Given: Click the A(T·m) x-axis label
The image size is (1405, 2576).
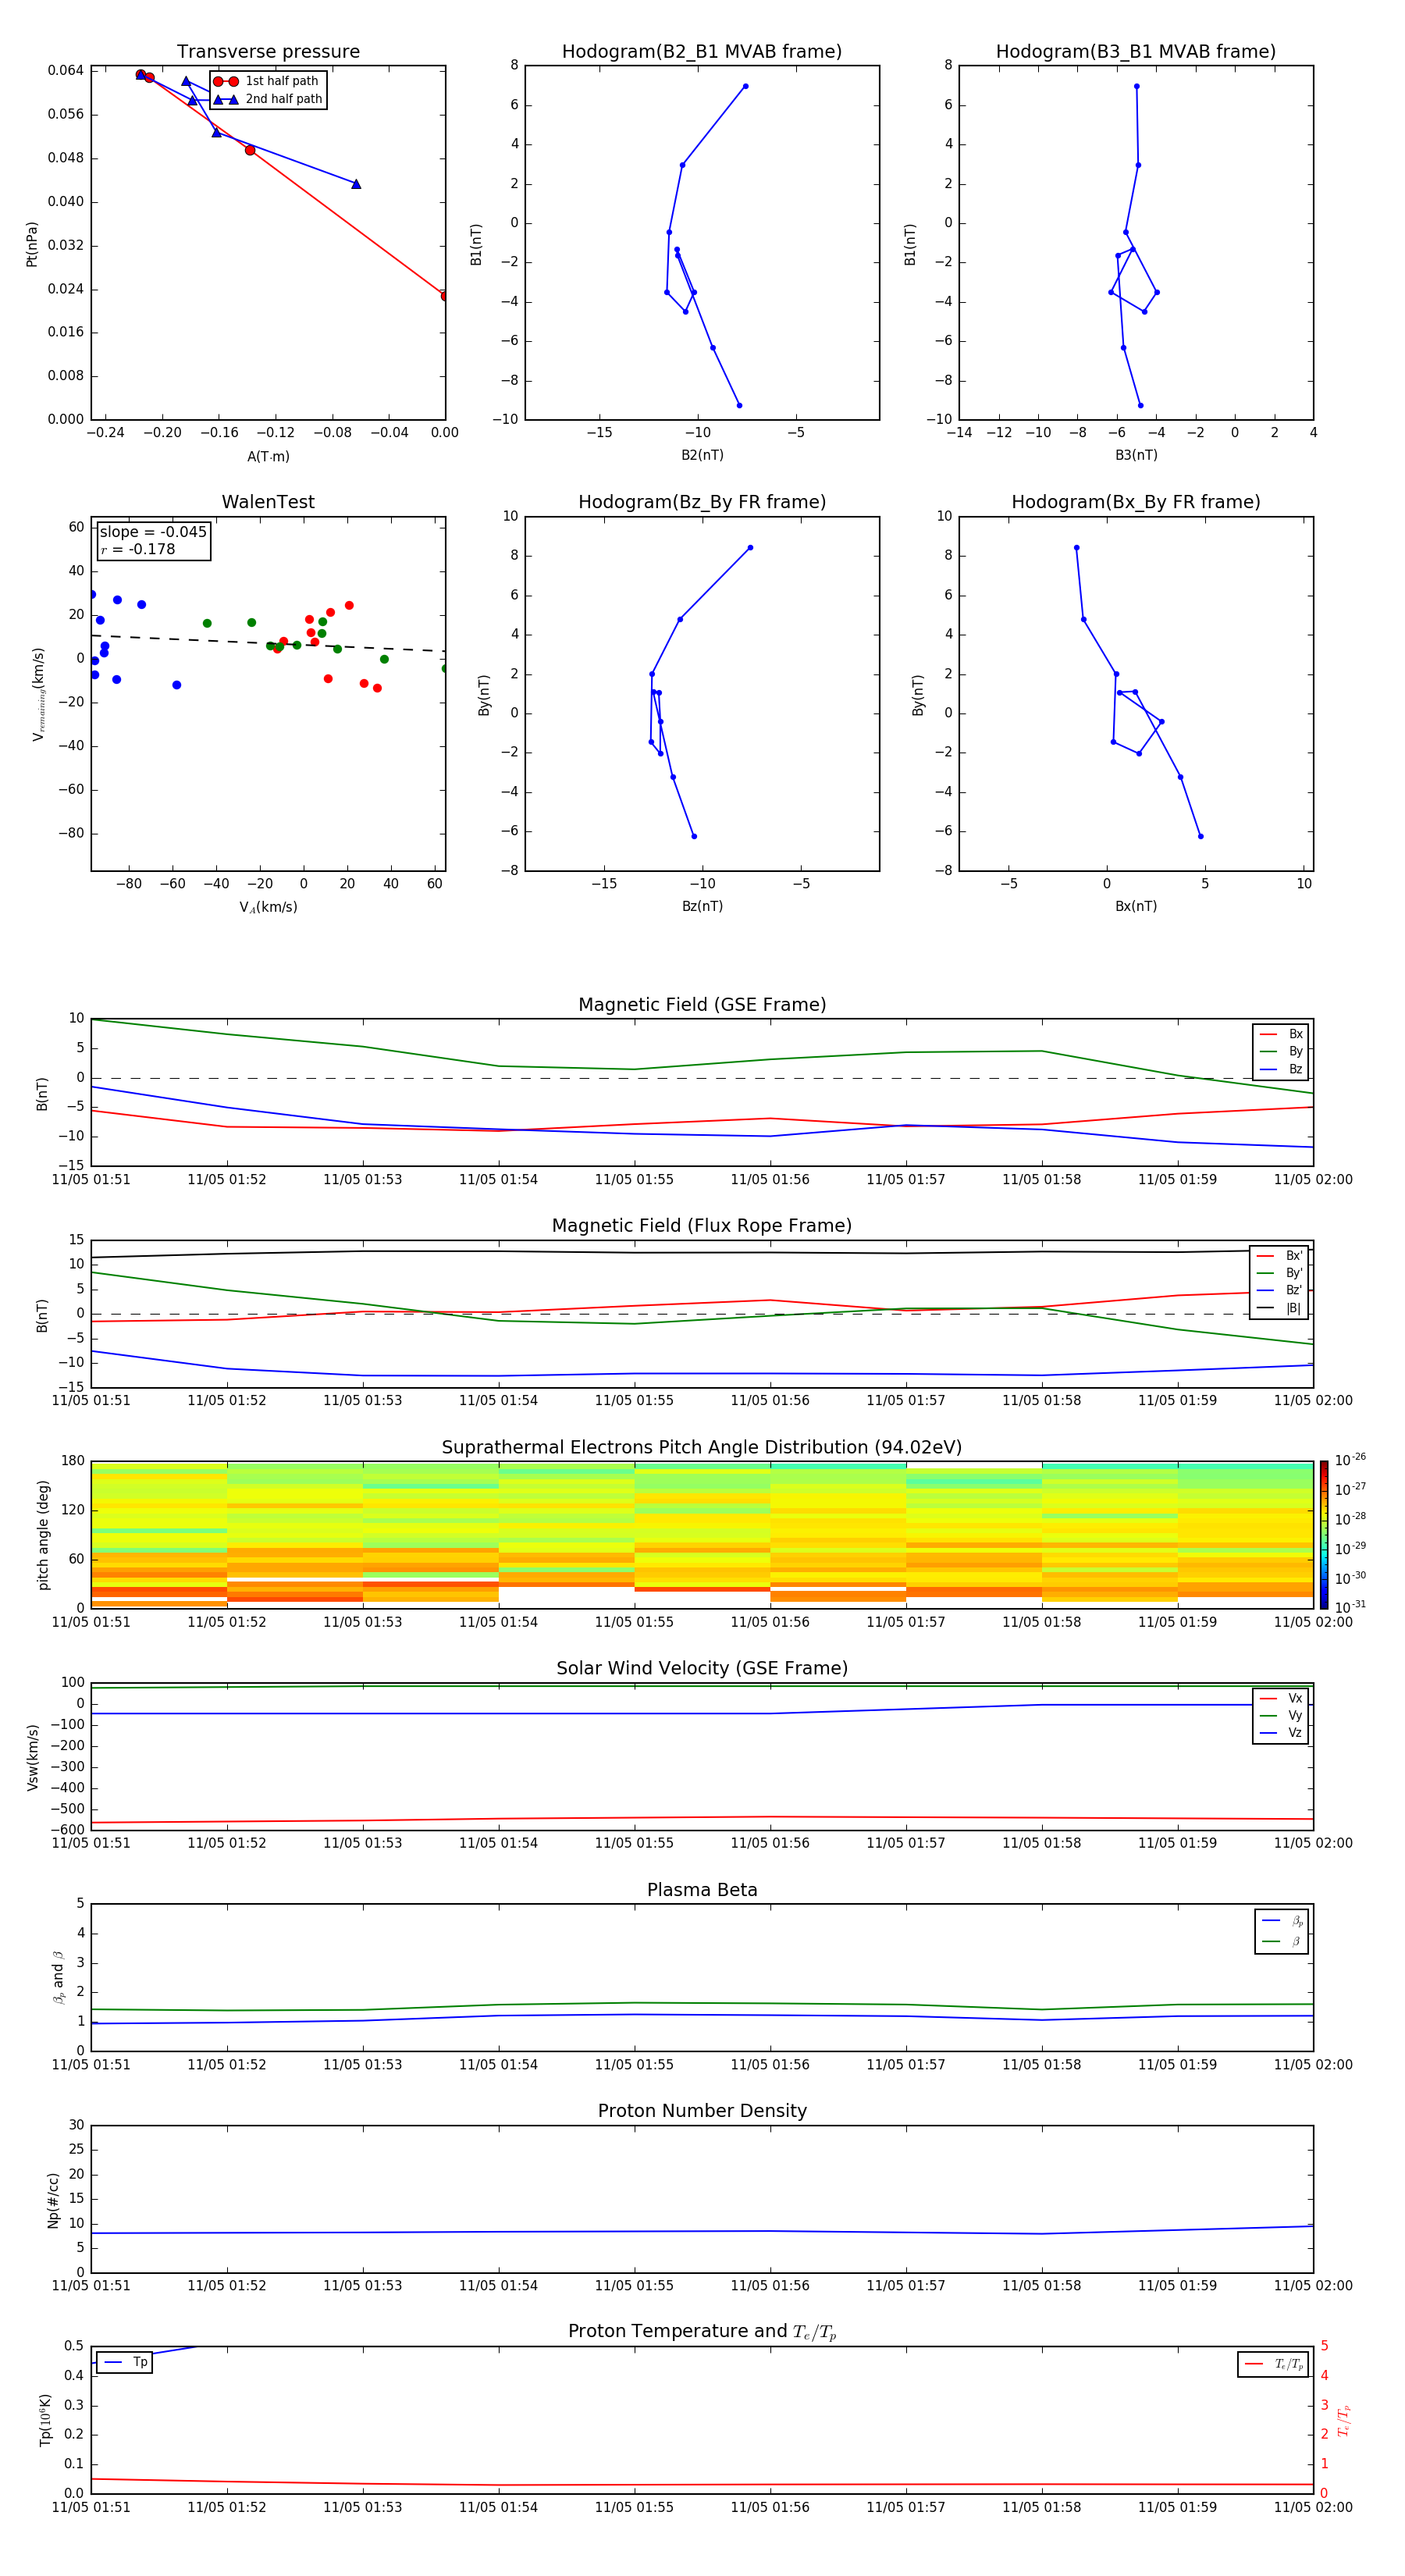Looking at the screenshot, I should (268, 456).
